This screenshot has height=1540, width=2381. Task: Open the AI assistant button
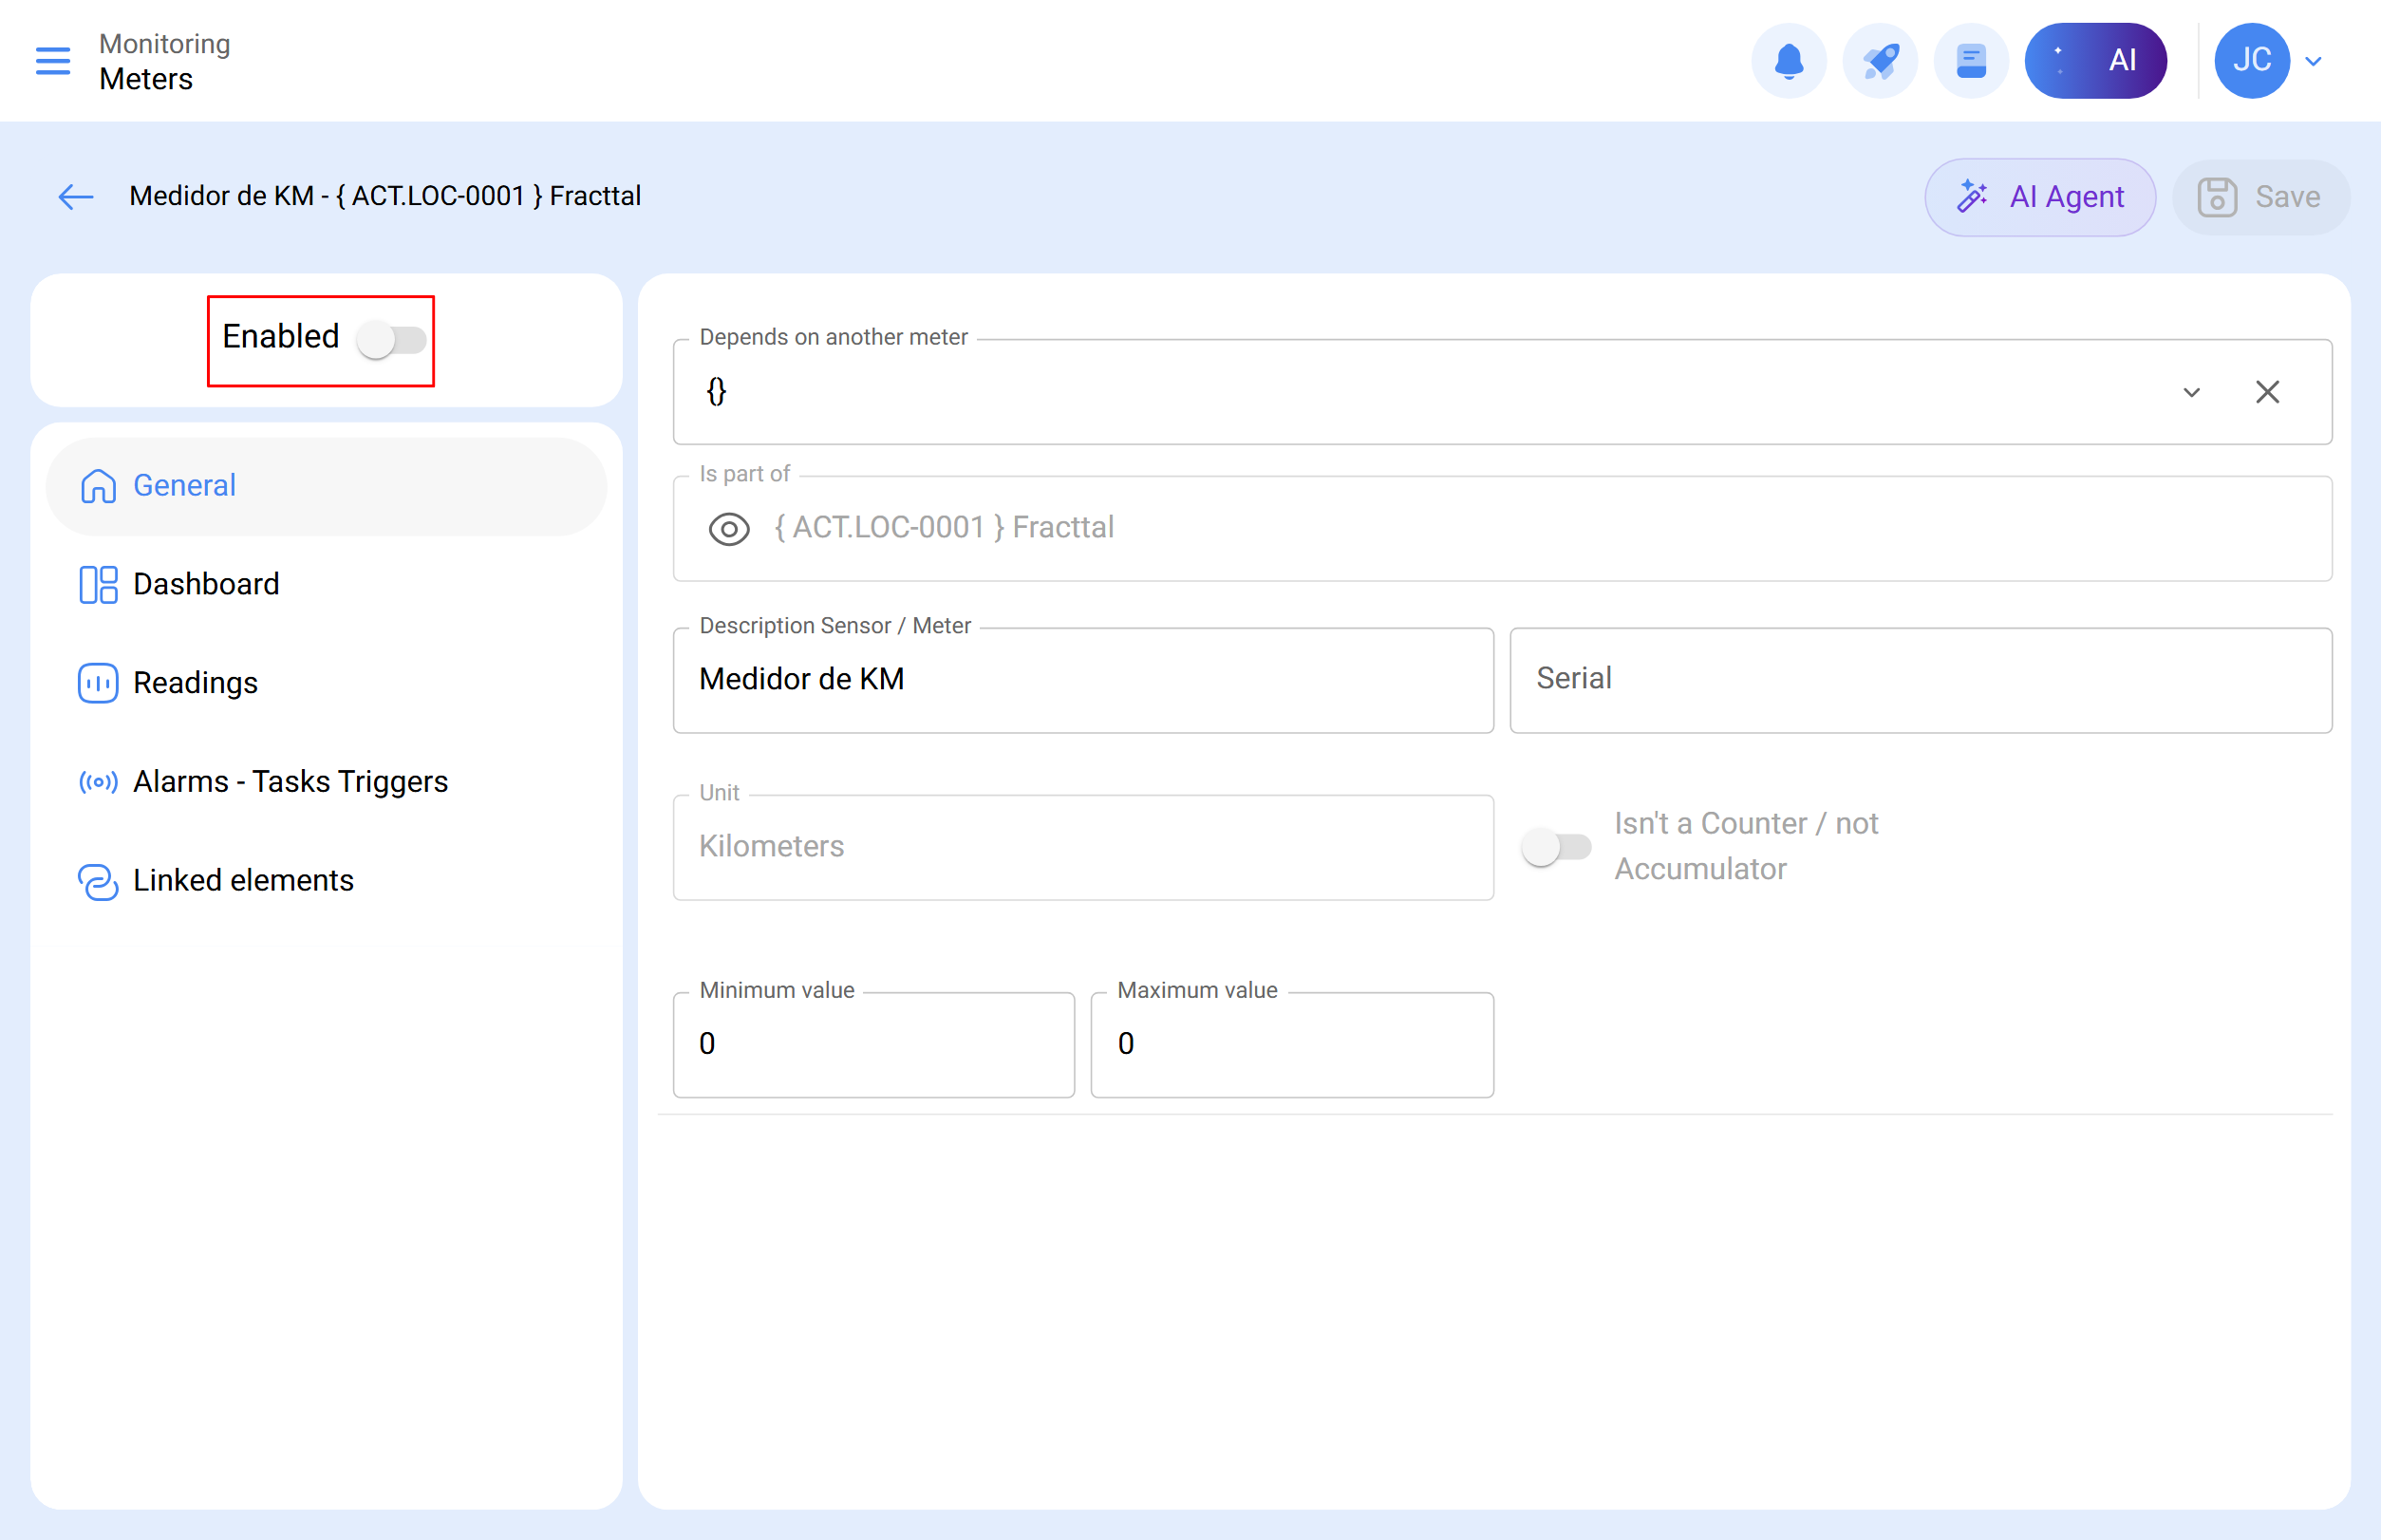coord(2096,60)
